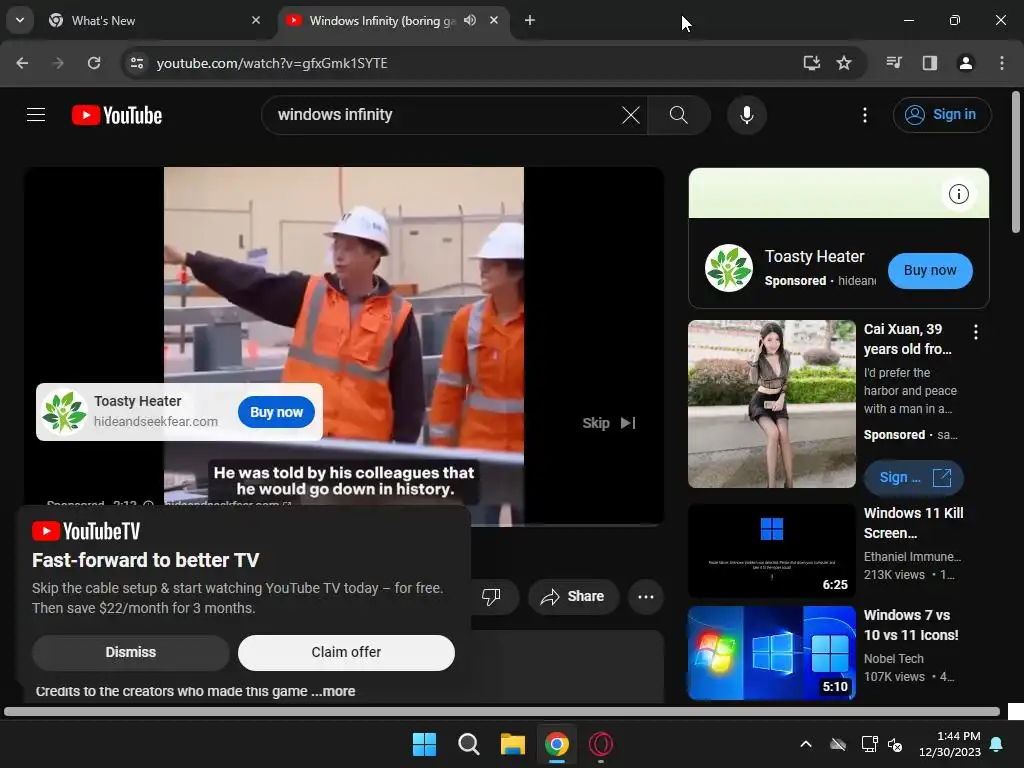1024x768 pixels.
Task: Expand the description with ...more
Action: coord(333,691)
